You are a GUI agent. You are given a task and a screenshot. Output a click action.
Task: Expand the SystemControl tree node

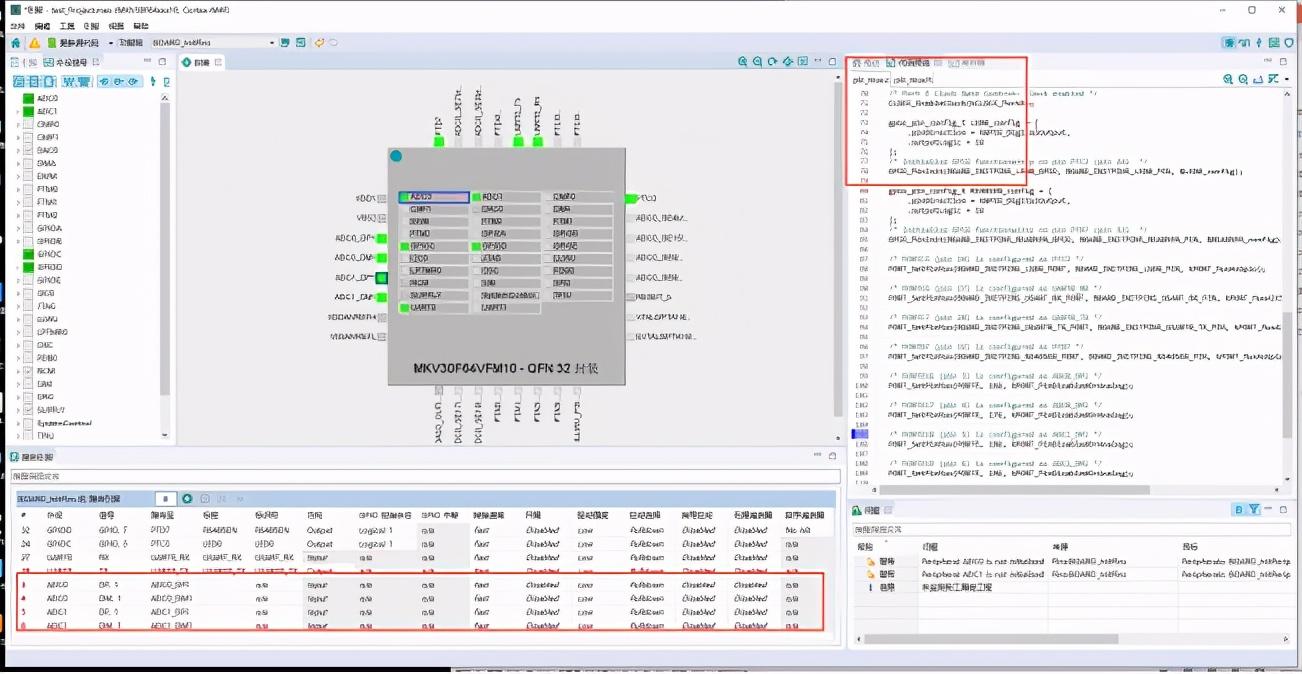pos(18,424)
